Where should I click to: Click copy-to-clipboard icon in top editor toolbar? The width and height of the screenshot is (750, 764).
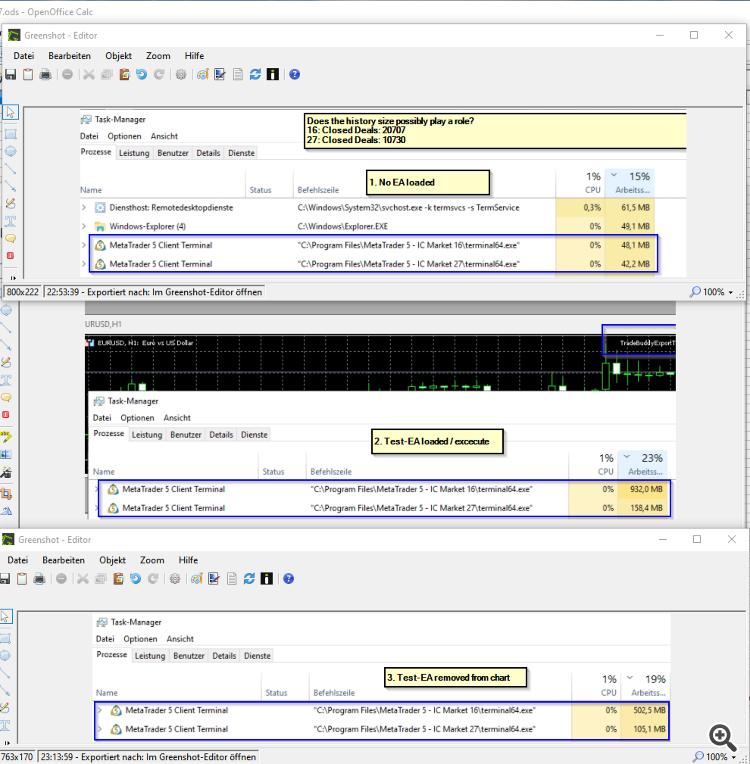28,75
